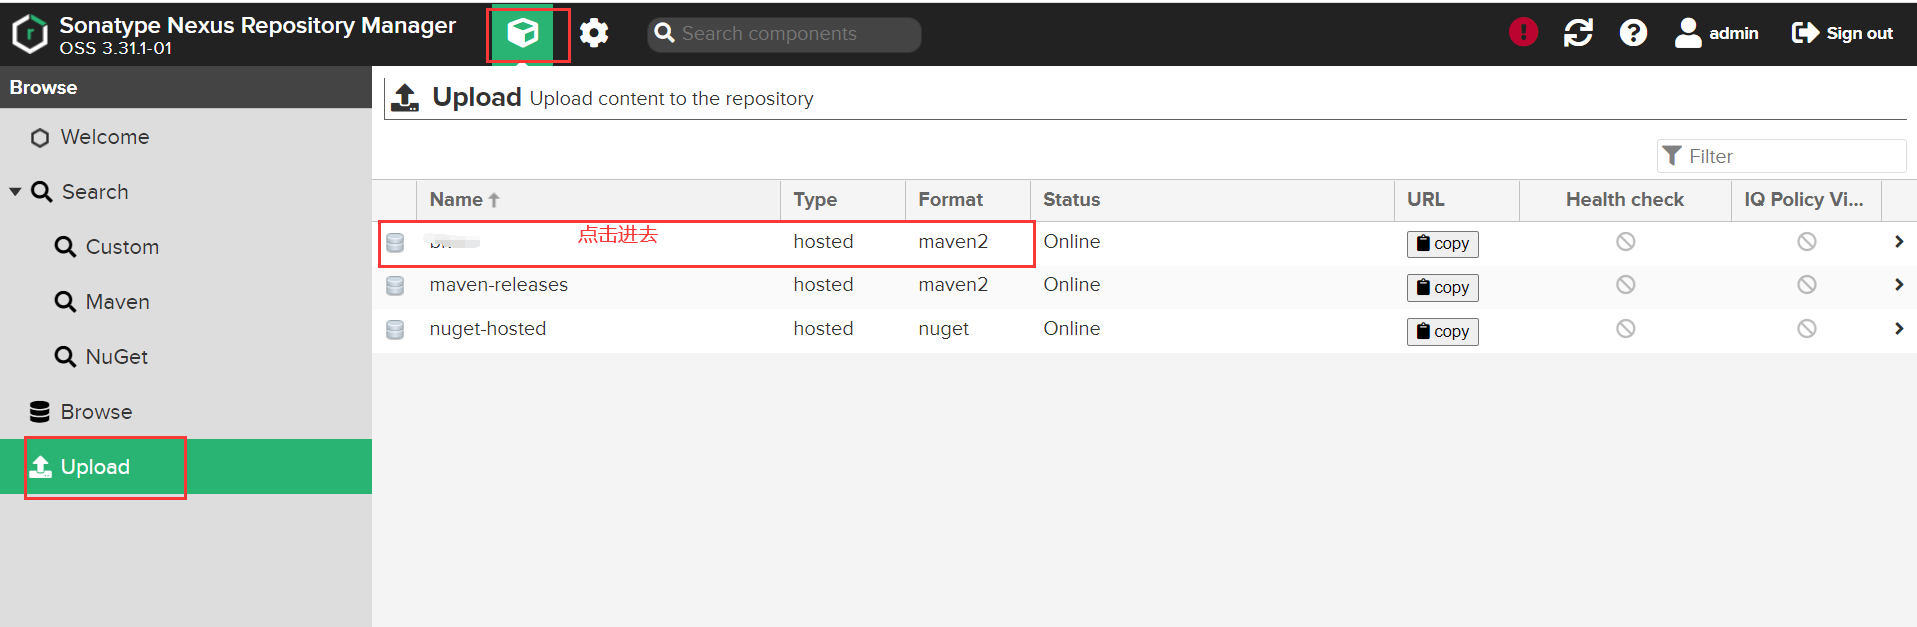Click the admin user account

pyautogui.click(x=1717, y=33)
